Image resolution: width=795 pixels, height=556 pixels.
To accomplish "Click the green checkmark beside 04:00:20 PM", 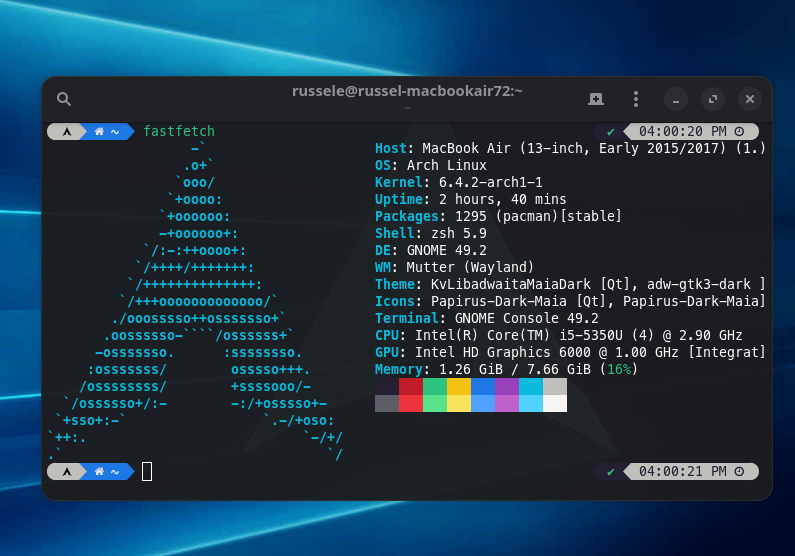I will pyautogui.click(x=610, y=132).
